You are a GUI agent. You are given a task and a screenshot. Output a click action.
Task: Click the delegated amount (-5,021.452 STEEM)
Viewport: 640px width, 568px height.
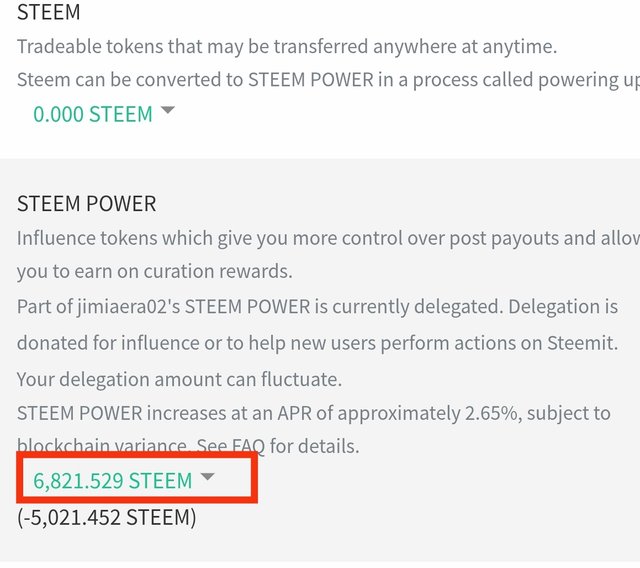click(x=107, y=517)
